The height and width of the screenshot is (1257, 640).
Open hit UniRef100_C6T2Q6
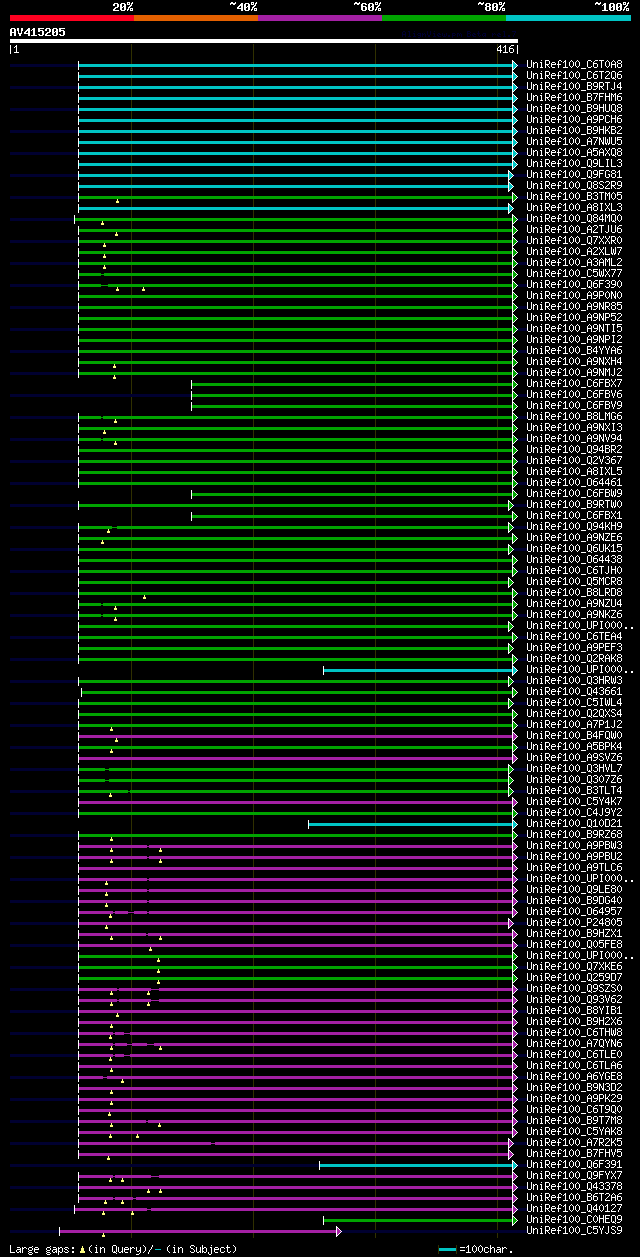click(574, 76)
